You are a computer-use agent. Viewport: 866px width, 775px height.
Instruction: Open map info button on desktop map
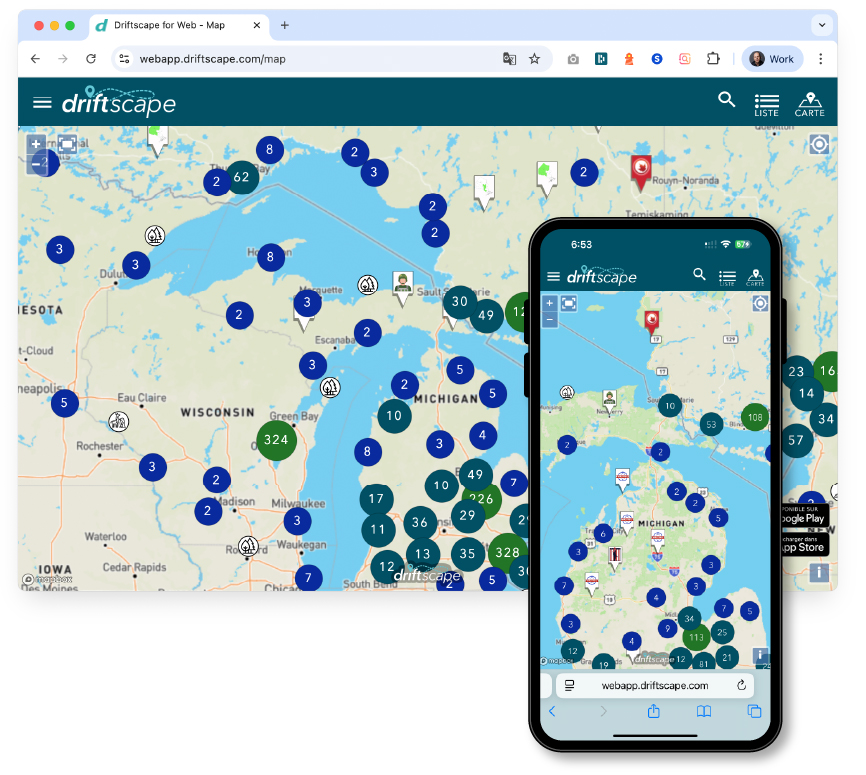click(819, 572)
